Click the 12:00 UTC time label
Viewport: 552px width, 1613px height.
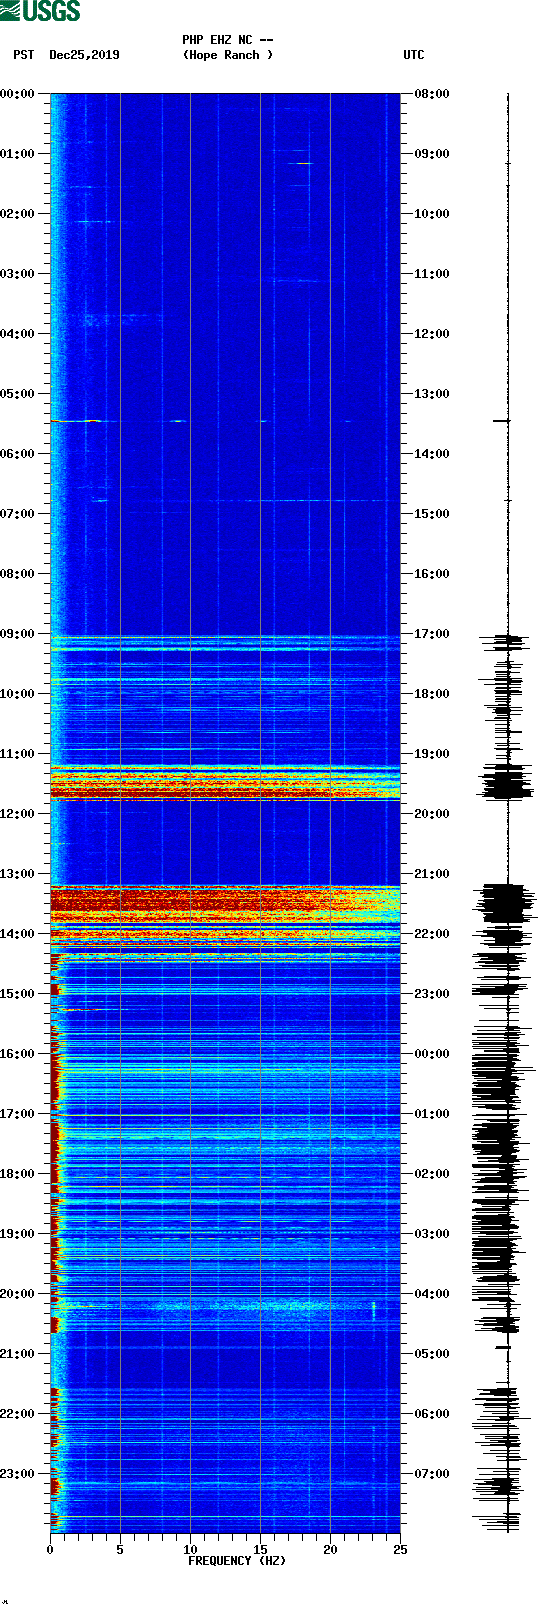point(432,334)
